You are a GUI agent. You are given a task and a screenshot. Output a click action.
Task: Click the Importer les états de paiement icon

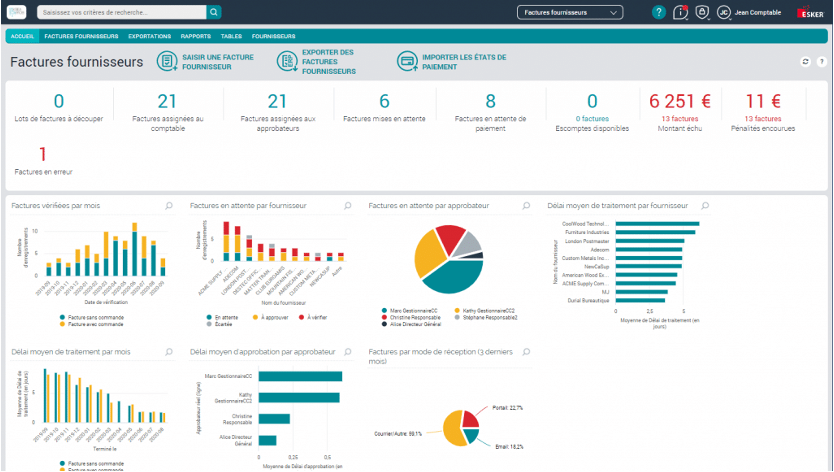(407, 62)
